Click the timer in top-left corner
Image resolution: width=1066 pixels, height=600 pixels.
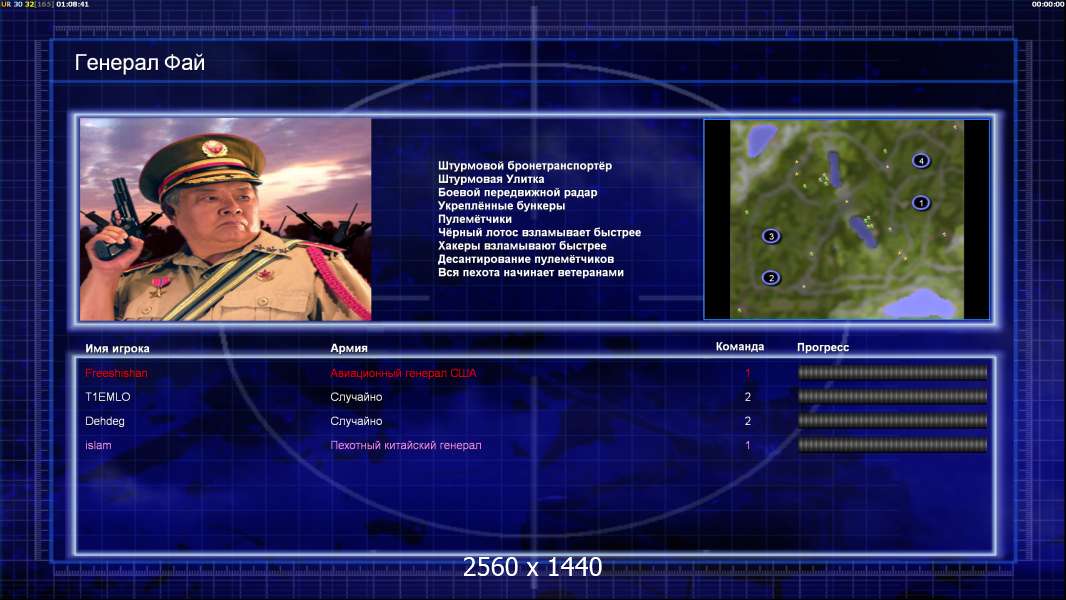73,4
